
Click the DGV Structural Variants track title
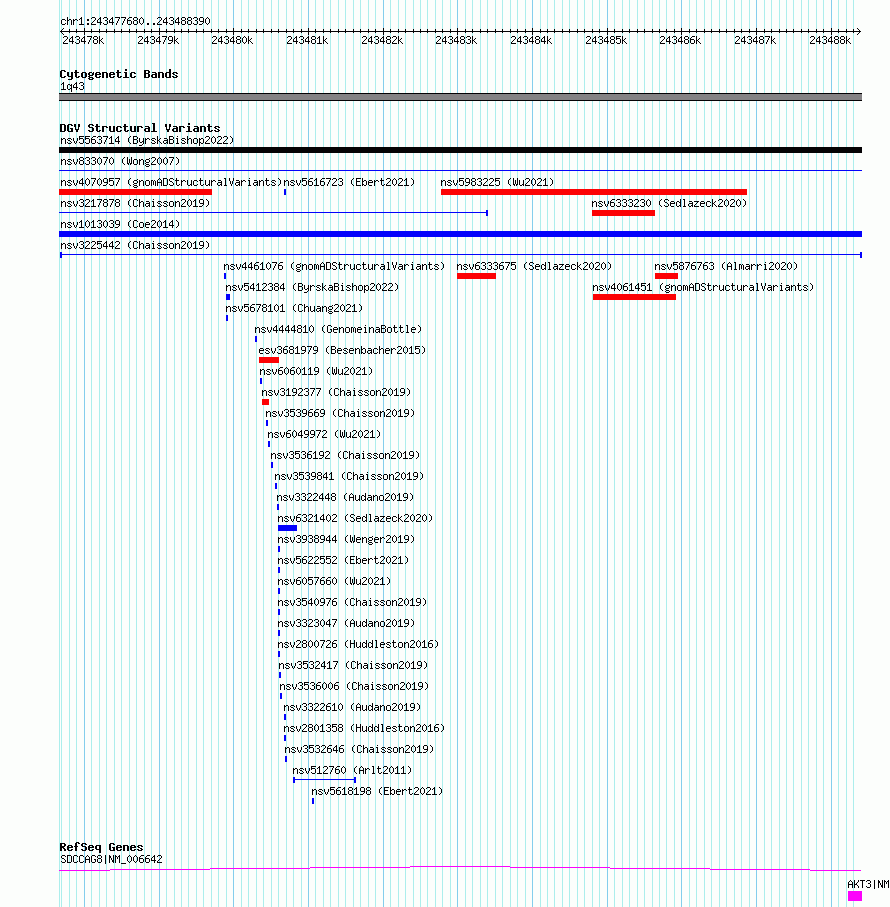(x=140, y=128)
